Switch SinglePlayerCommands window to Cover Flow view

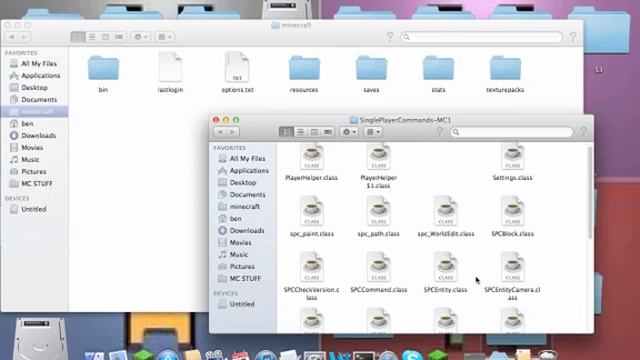tap(328, 132)
